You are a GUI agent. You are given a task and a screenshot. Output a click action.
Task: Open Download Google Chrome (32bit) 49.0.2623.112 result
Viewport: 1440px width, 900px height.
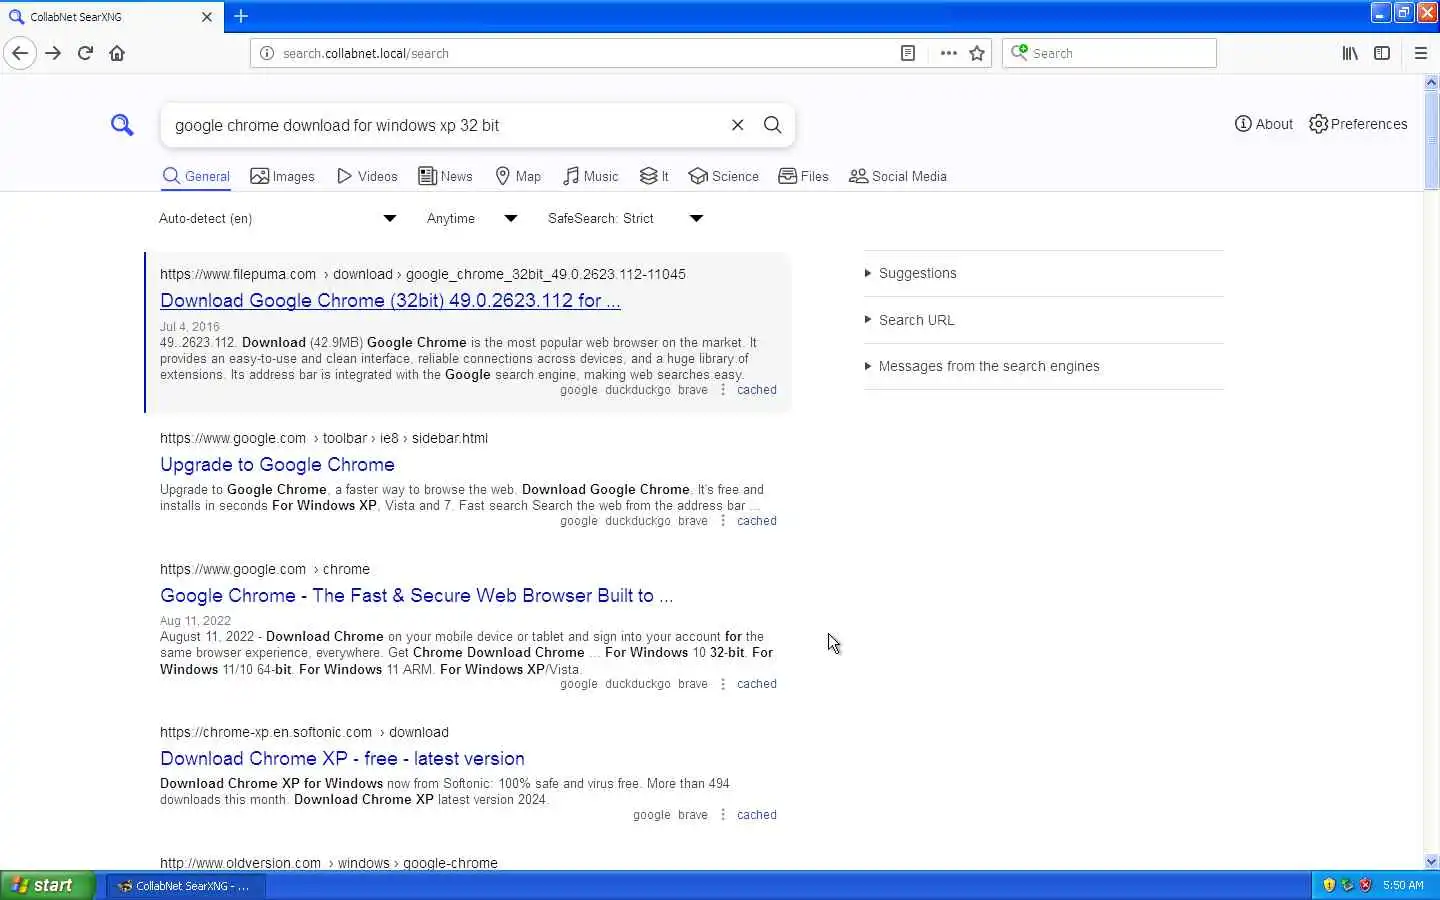[x=390, y=300]
